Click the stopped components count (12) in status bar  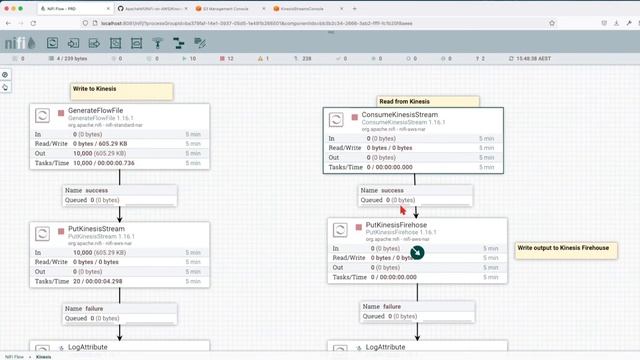tap(227, 59)
